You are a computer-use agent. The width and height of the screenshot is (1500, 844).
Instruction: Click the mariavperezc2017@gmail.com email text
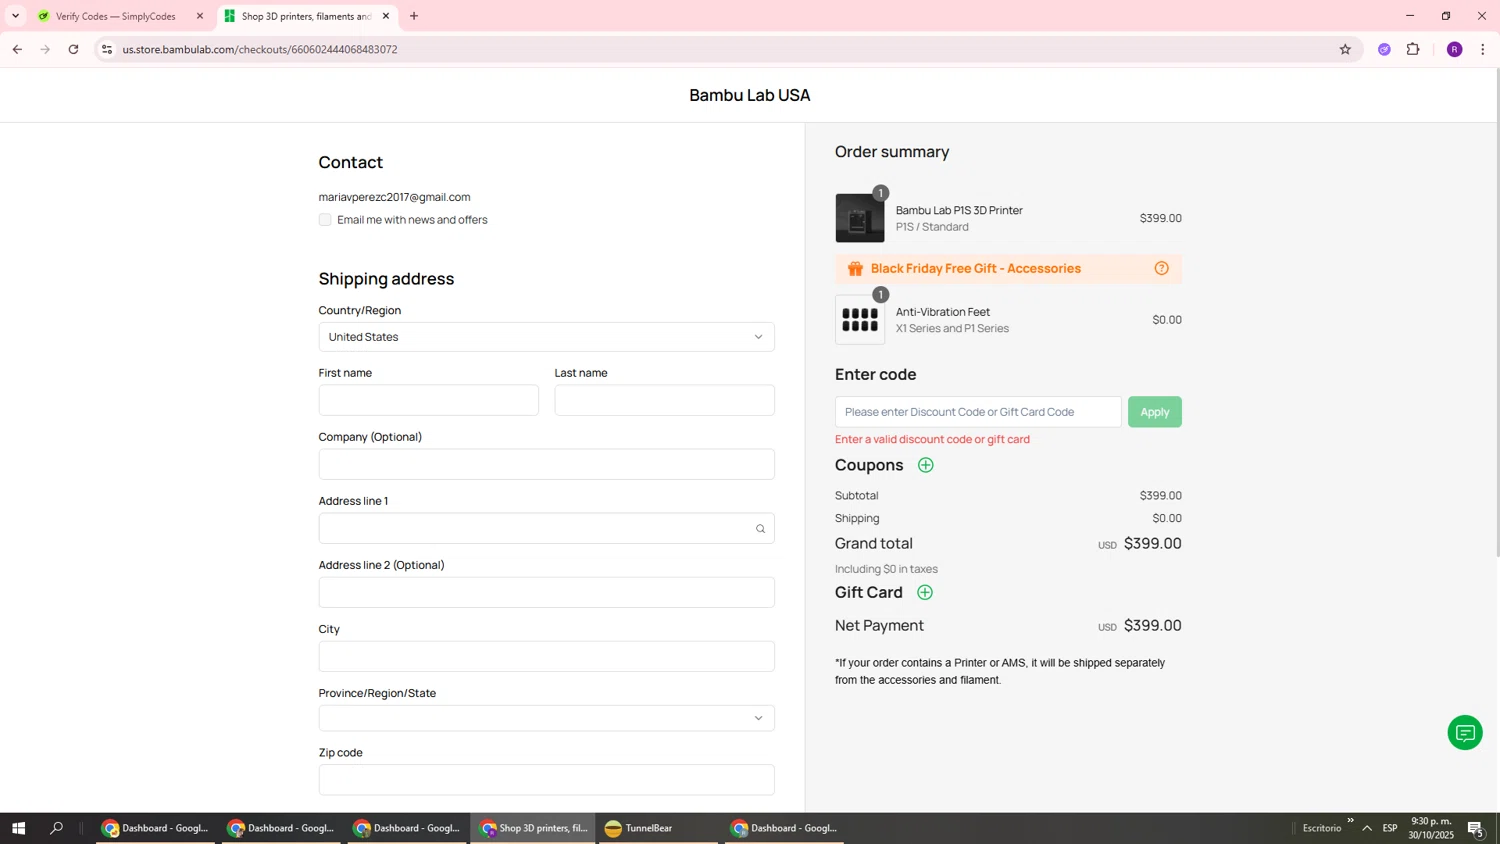coord(394,197)
